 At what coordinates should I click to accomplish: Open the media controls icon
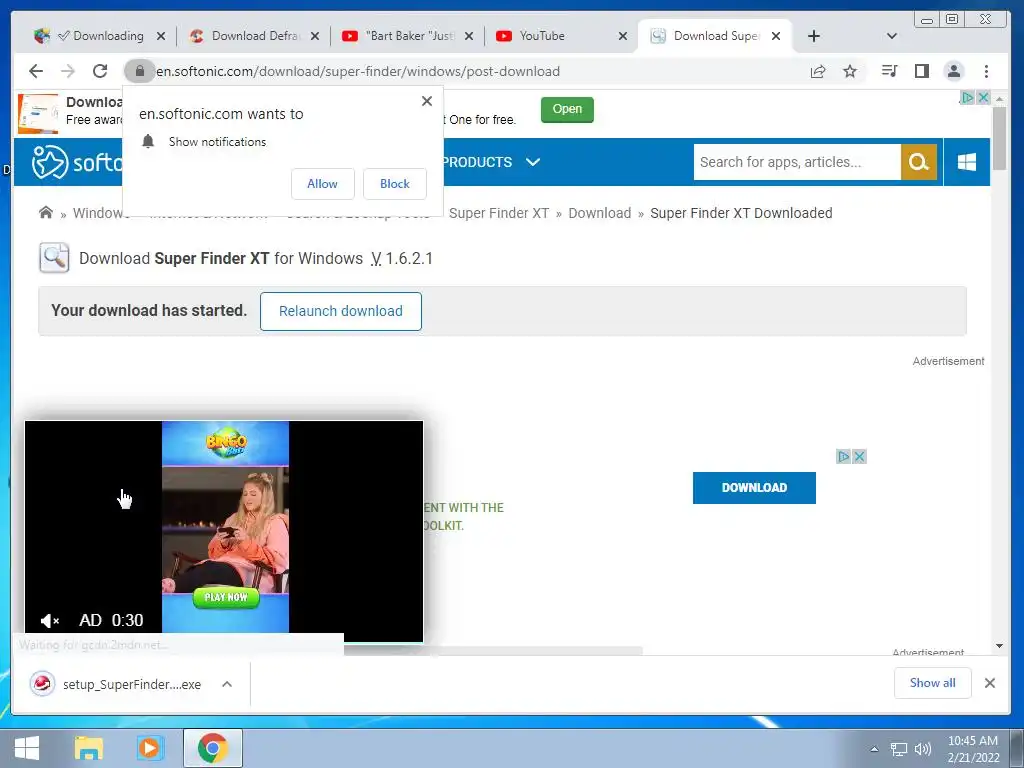tap(889, 71)
